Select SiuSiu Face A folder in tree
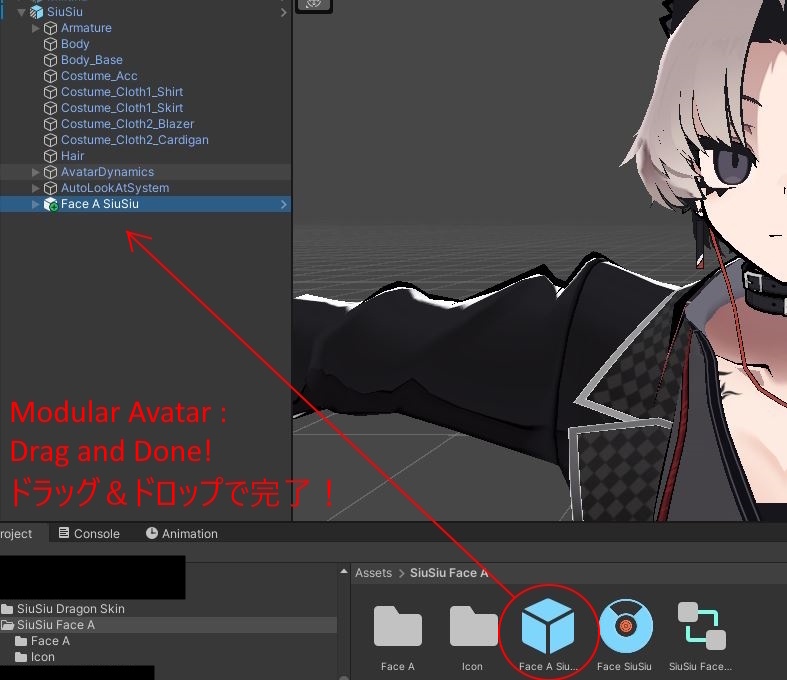 point(56,625)
